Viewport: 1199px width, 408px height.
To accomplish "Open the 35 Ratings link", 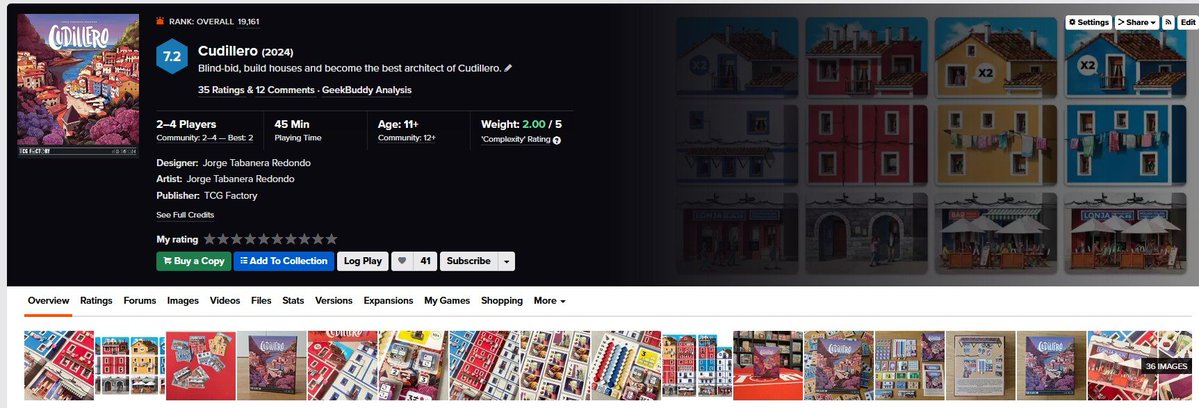I will coord(221,89).
